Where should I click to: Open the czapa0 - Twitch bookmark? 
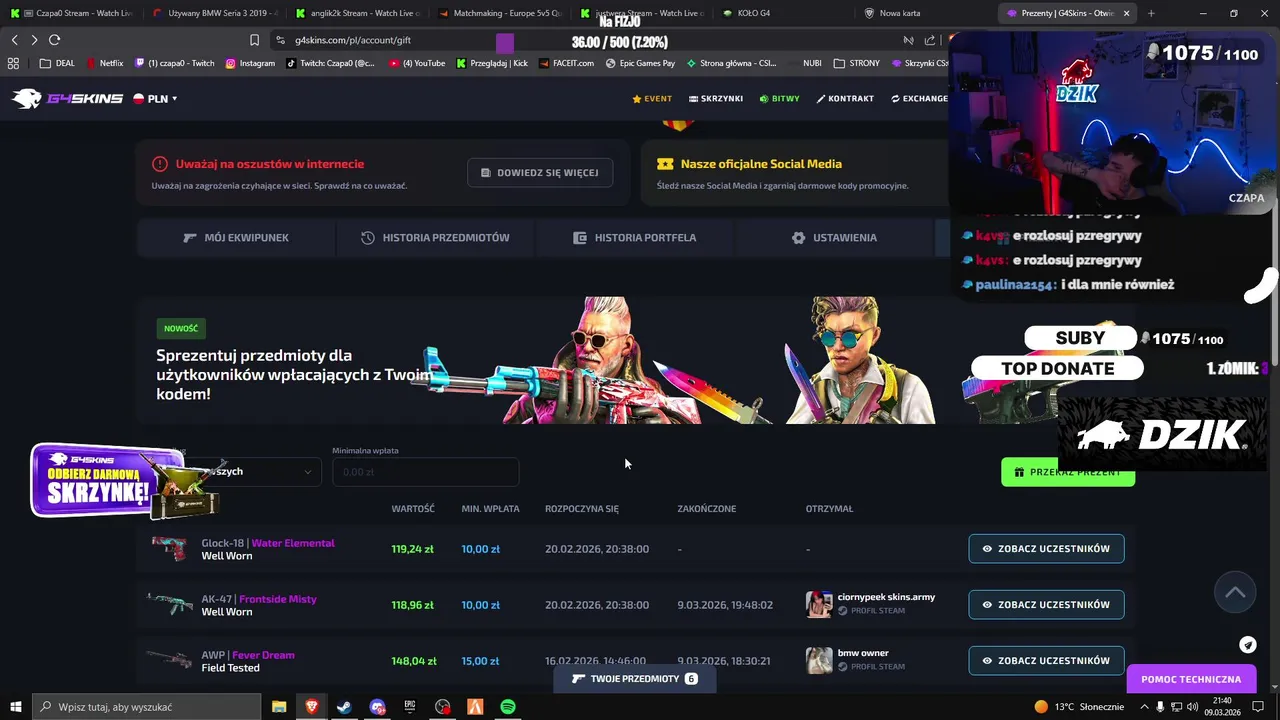(x=174, y=63)
